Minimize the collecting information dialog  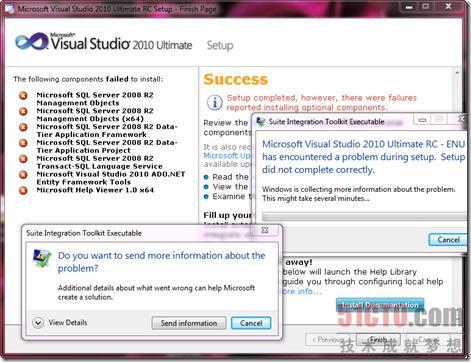click(423, 119)
